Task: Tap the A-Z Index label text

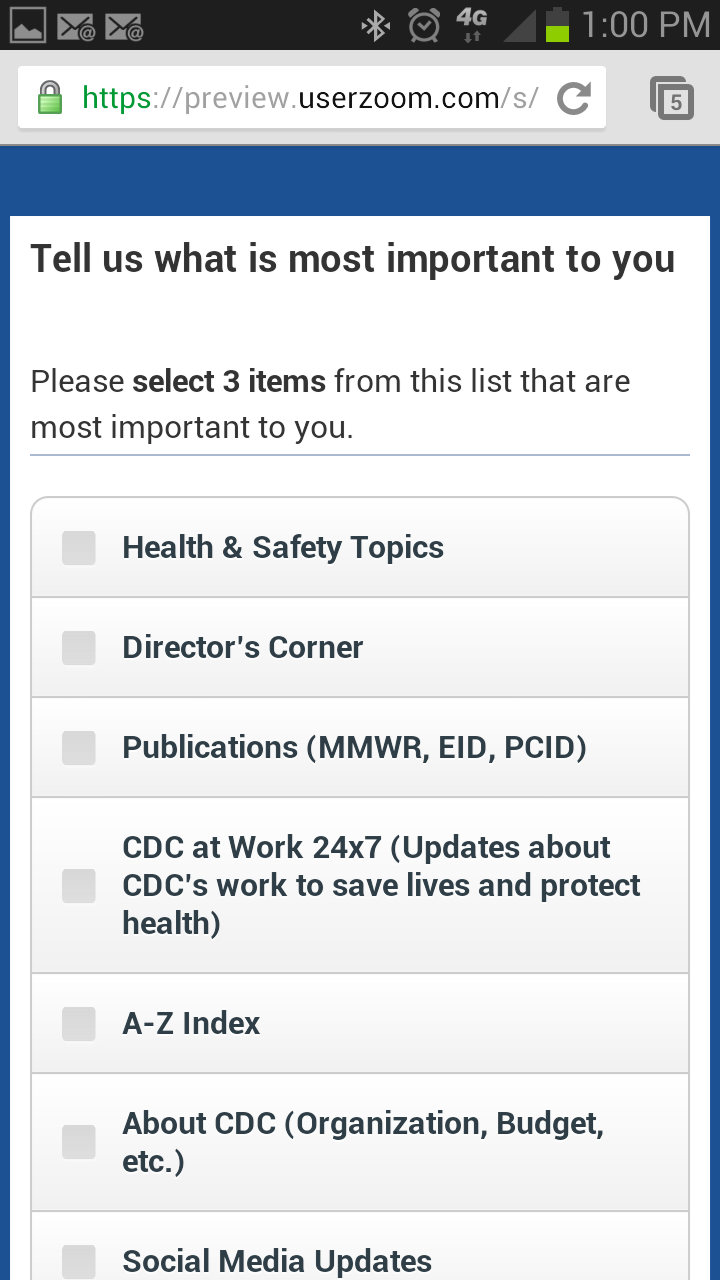Action: tap(191, 1024)
